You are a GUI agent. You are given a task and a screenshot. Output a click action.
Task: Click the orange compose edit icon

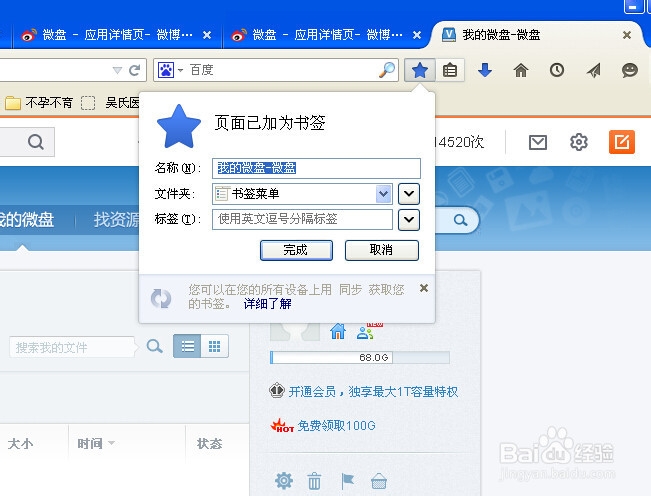pos(622,142)
